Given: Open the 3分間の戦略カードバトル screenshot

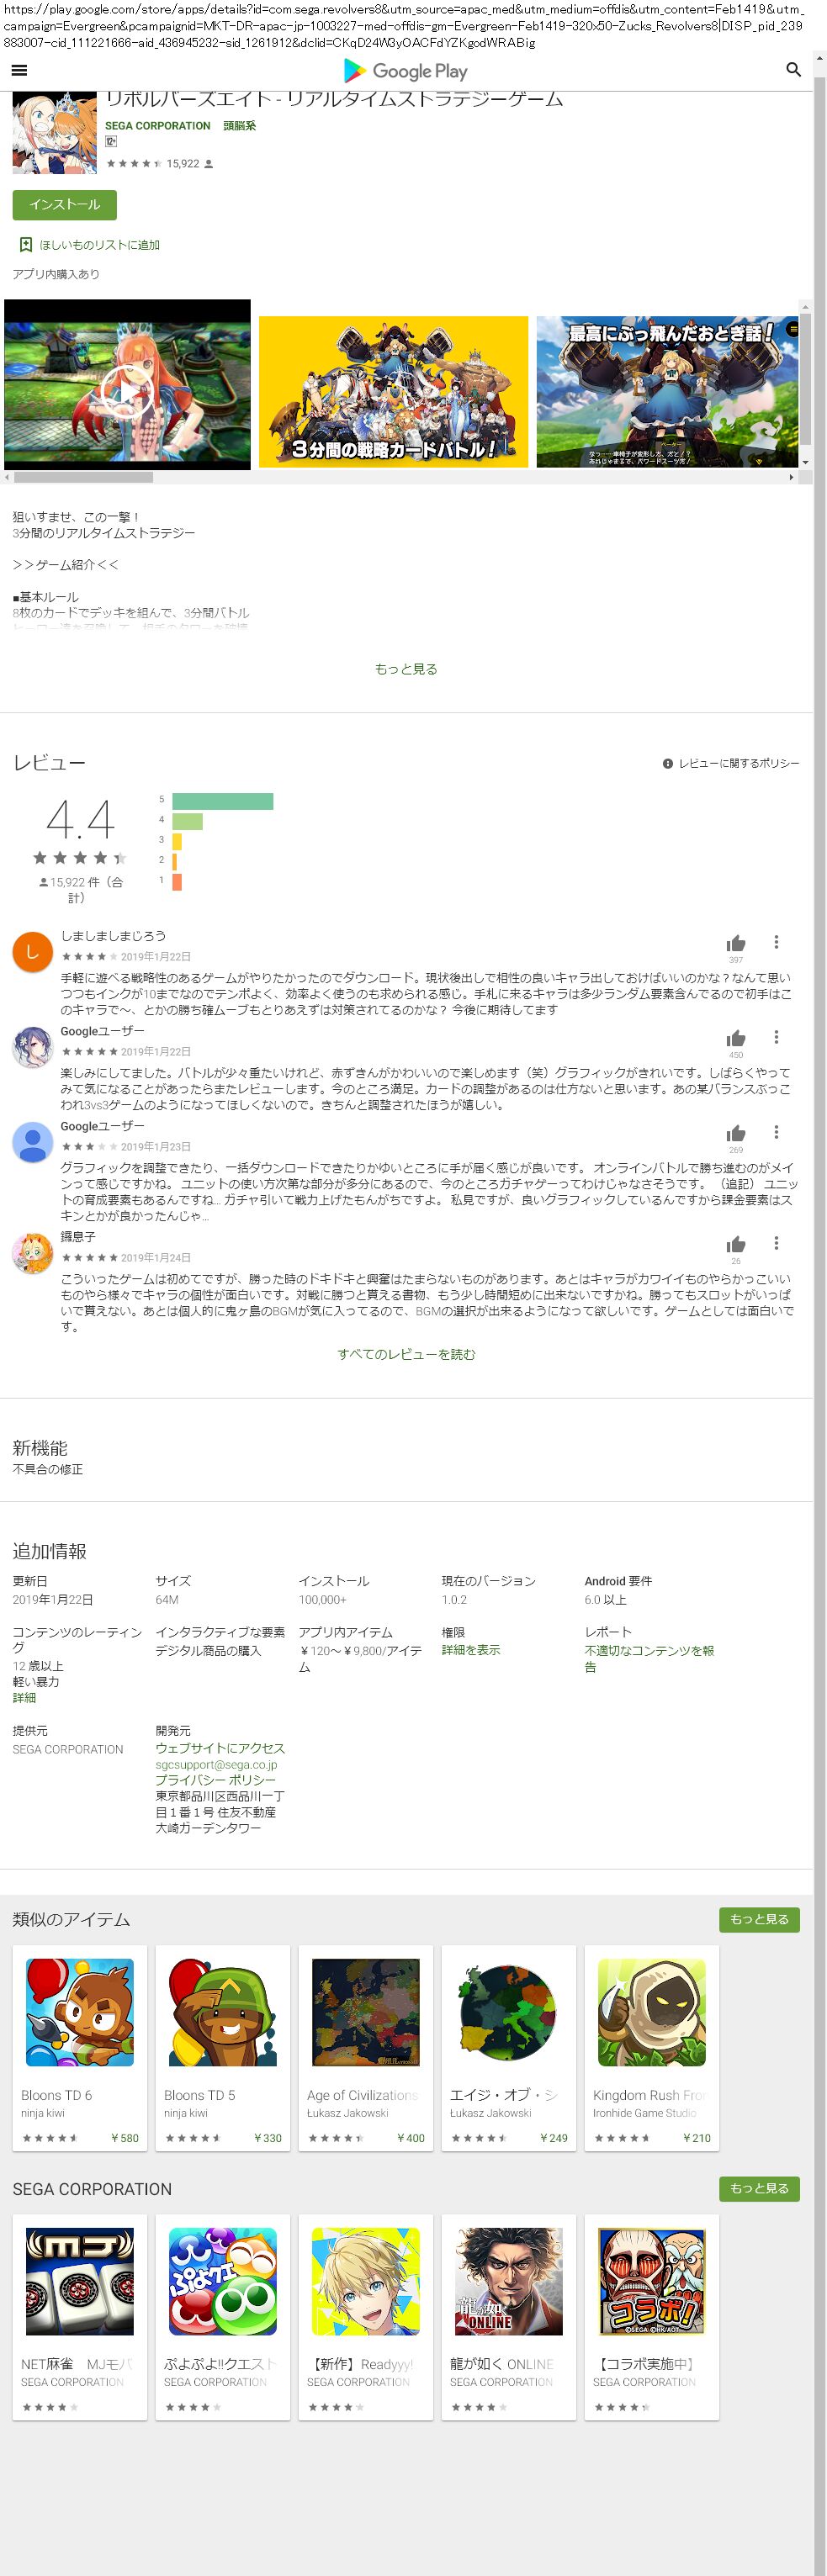Looking at the screenshot, I should (x=393, y=391).
